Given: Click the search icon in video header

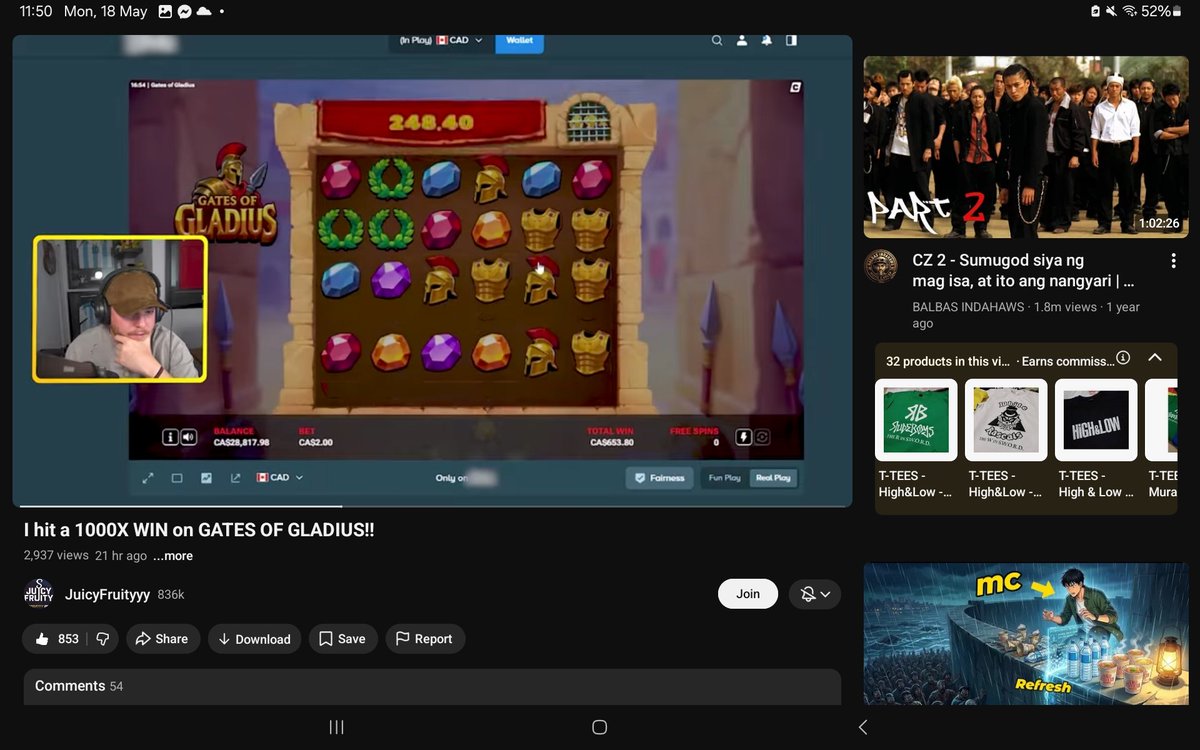Looking at the screenshot, I should 717,41.
